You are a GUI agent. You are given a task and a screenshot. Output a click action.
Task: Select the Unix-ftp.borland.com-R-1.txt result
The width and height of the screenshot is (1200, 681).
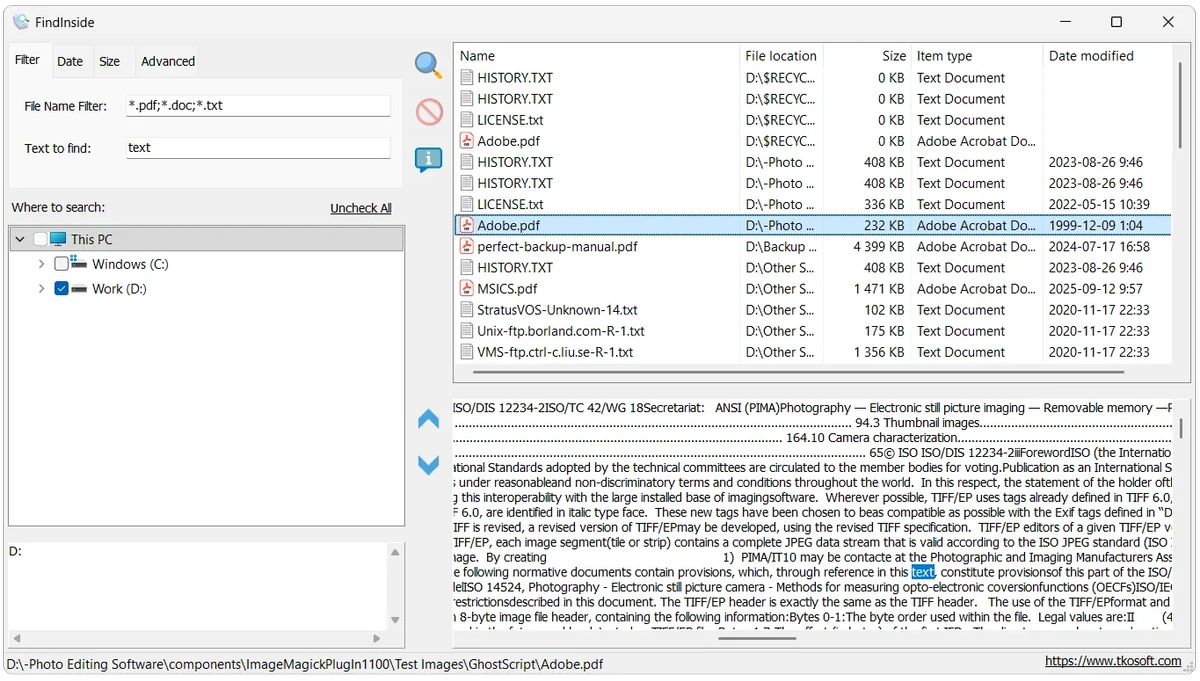coord(815,331)
